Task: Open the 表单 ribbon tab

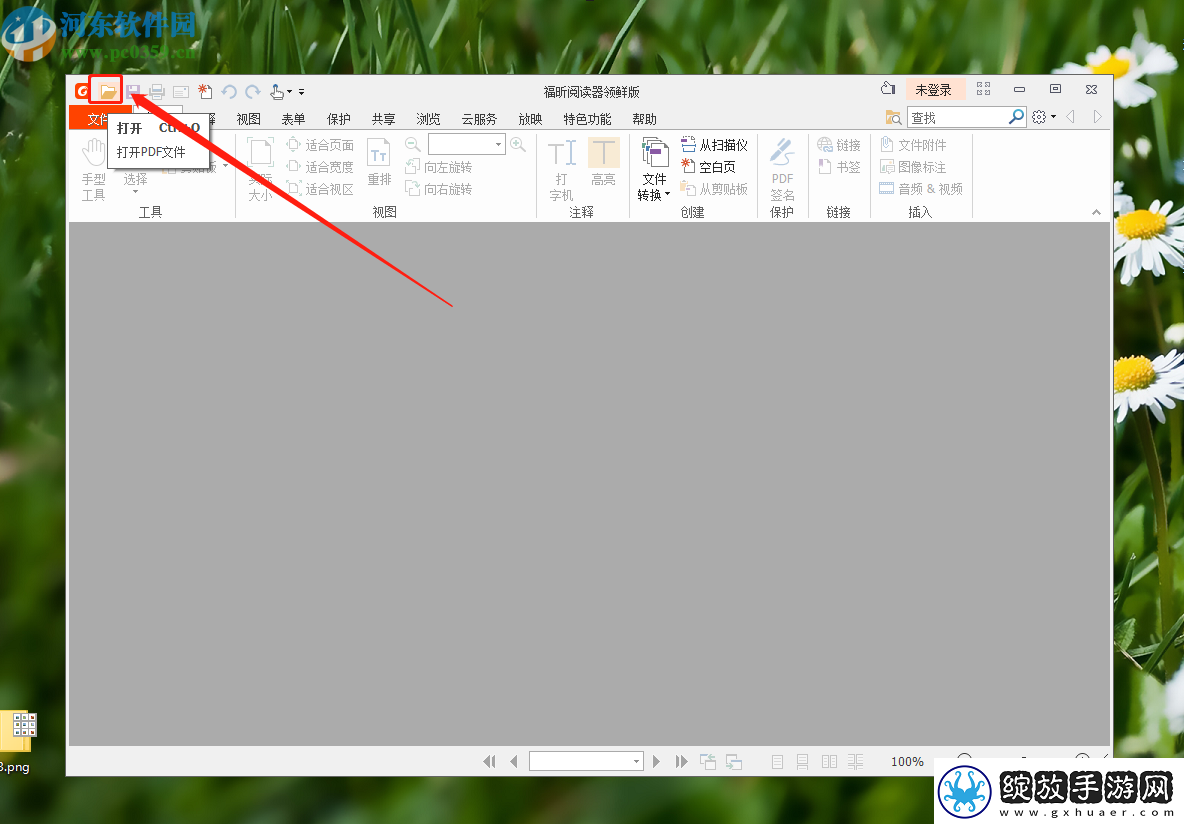Action: (x=293, y=119)
